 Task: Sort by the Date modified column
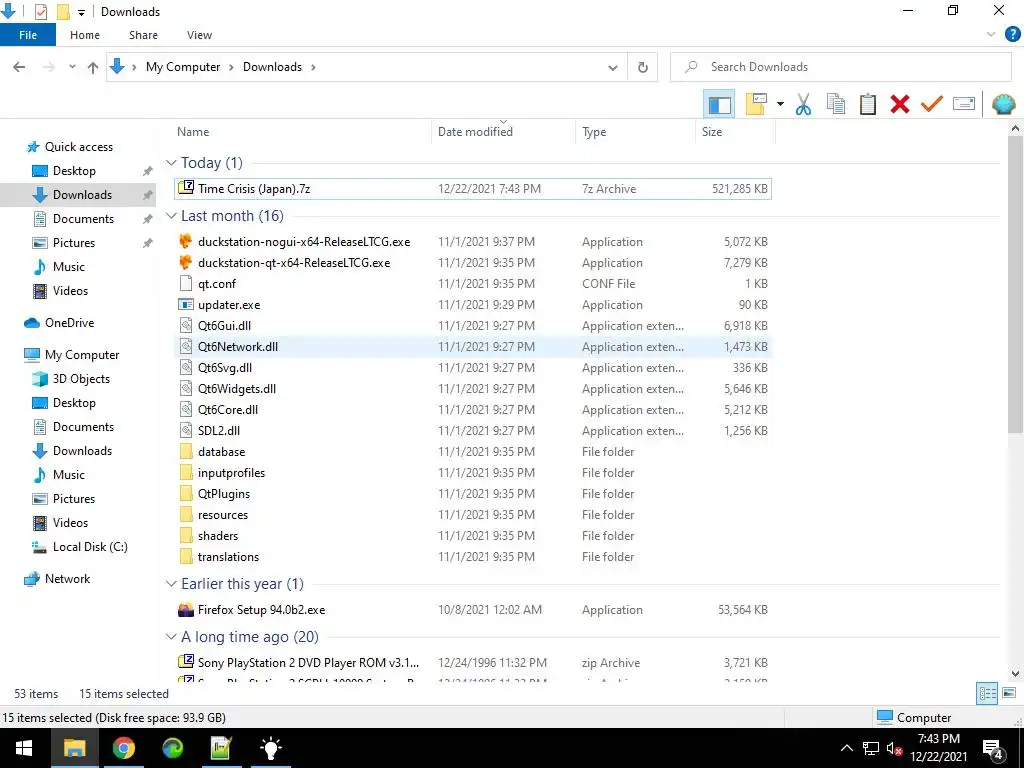[x=504, y=132]
